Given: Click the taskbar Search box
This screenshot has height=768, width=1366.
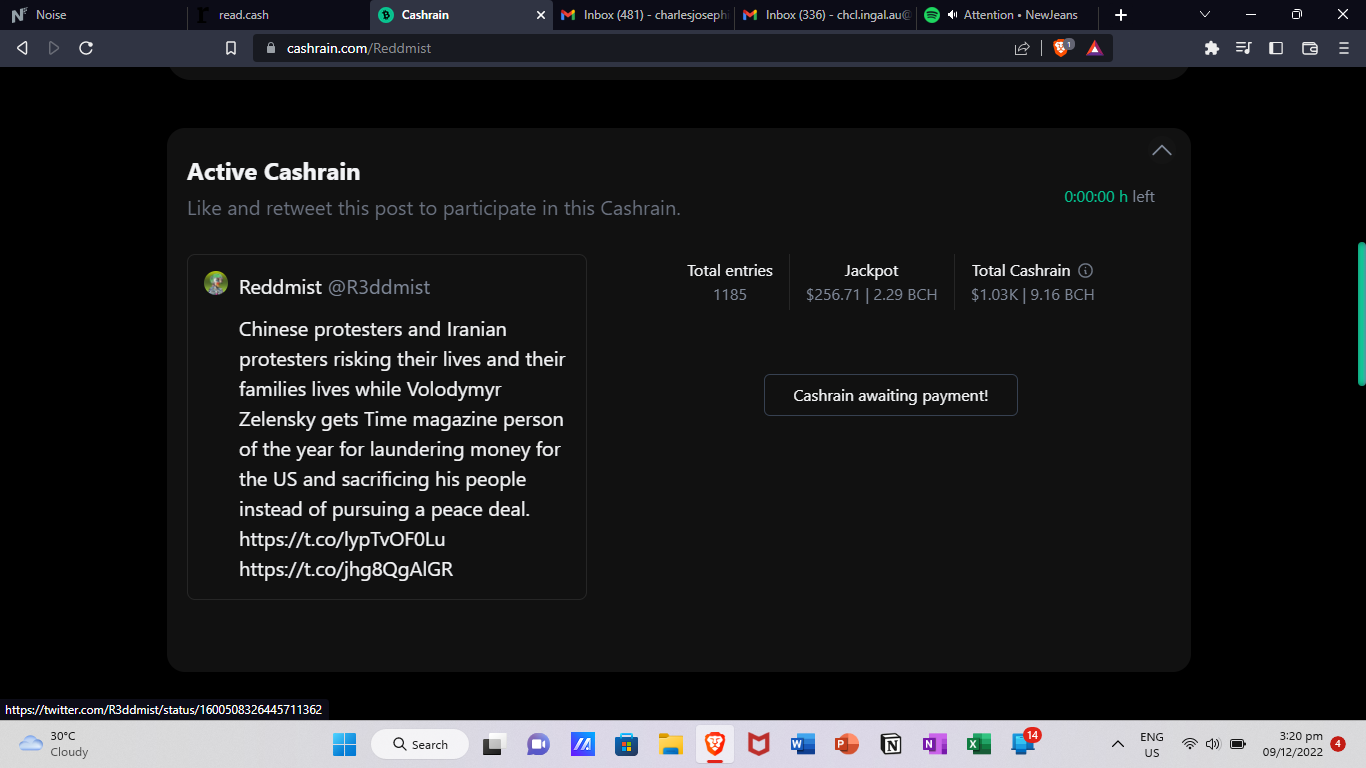Looking at the screenshot, I should pos(420,744).
